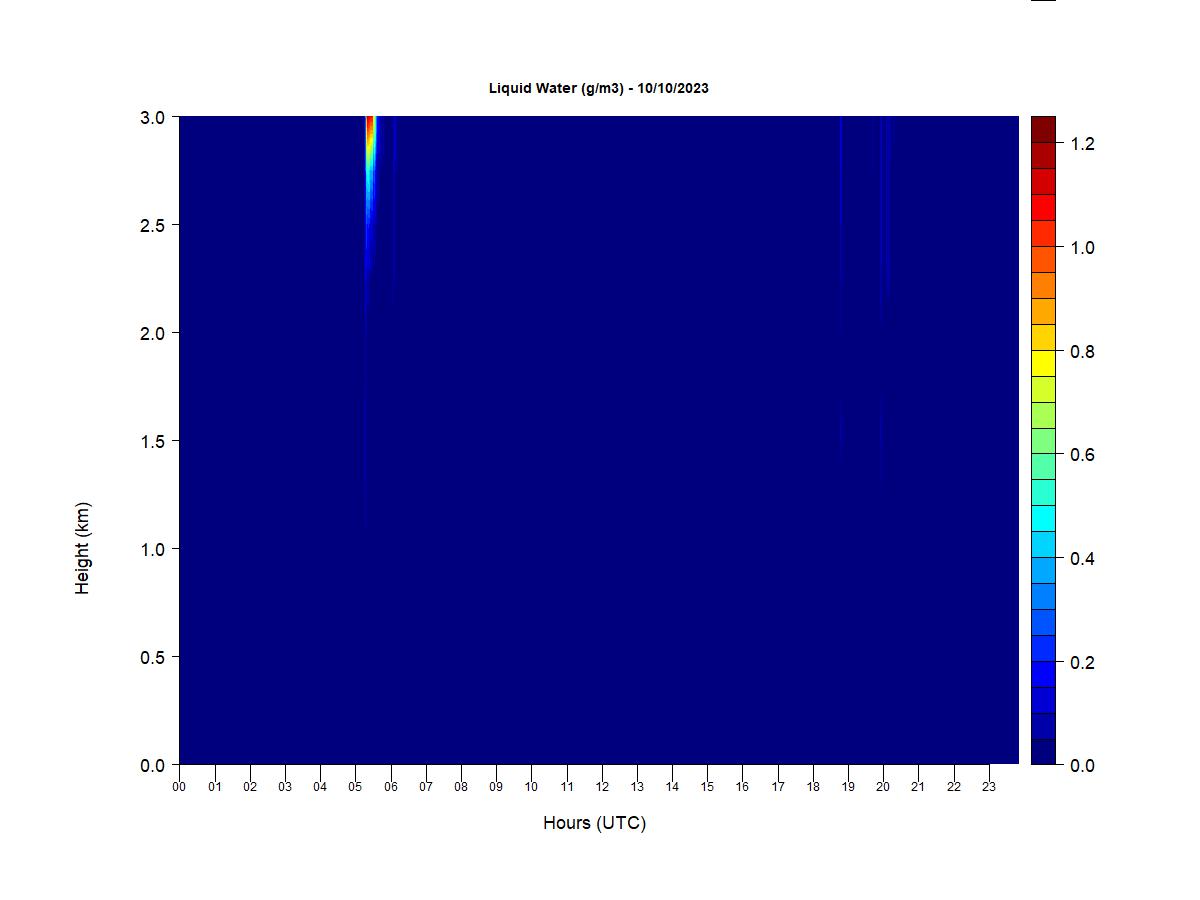Click the hour tick label "03"

pyautogui.click(x=285, y=787)
